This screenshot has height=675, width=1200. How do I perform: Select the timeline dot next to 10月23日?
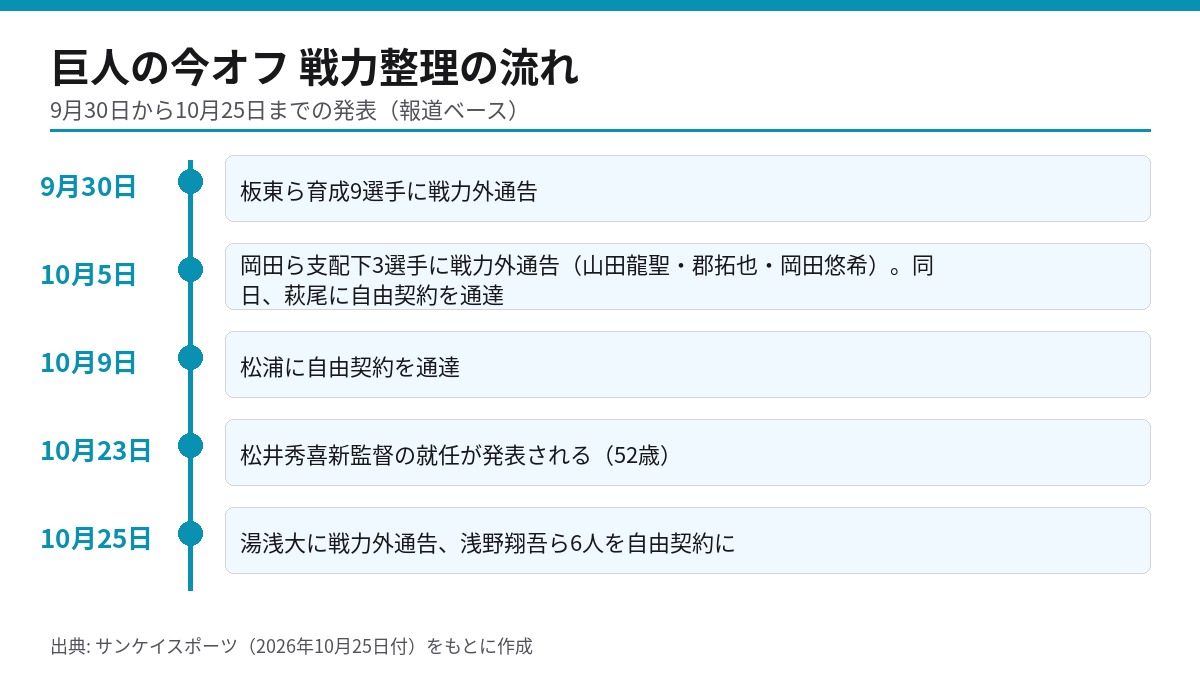190,445
